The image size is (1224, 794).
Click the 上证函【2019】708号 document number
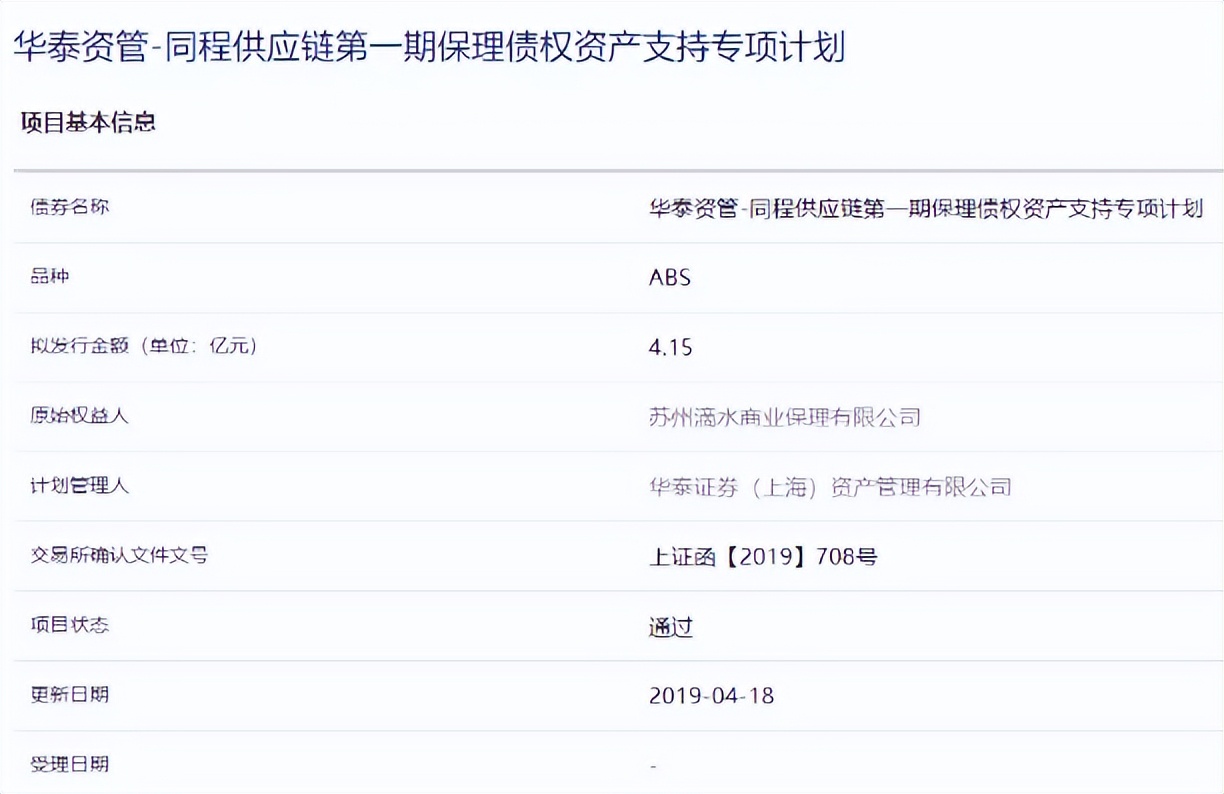(762, 556)
